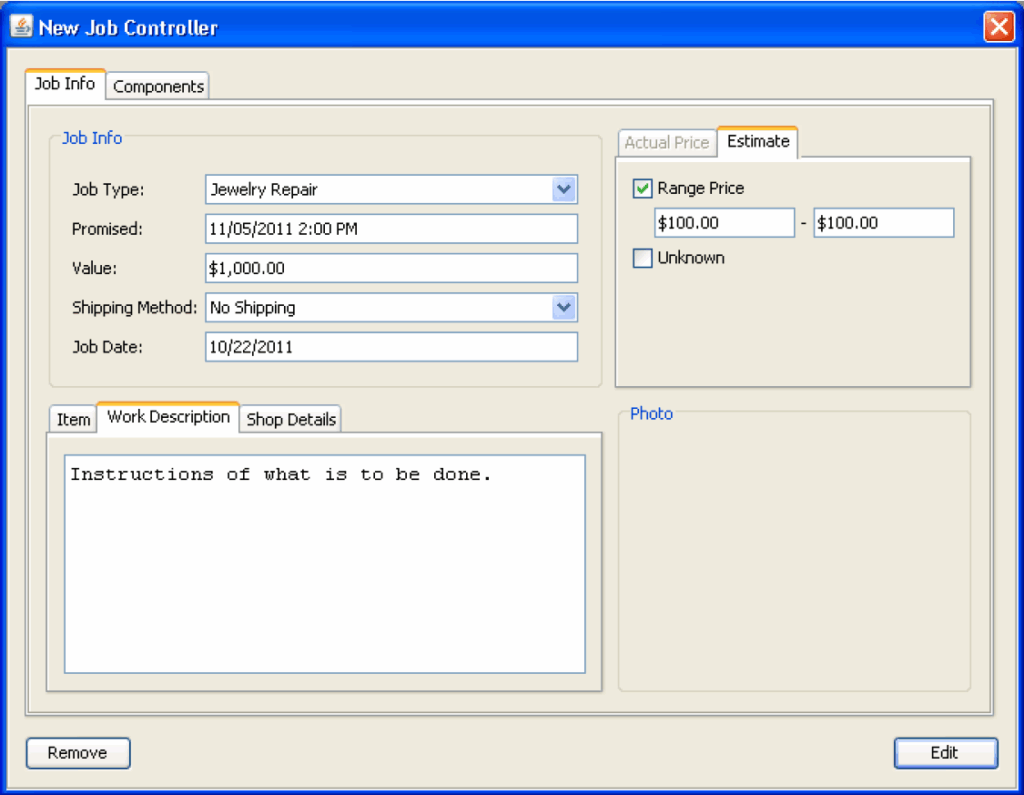
Task: Uncheck the Range Price checkbox
Action: [643, 189]
